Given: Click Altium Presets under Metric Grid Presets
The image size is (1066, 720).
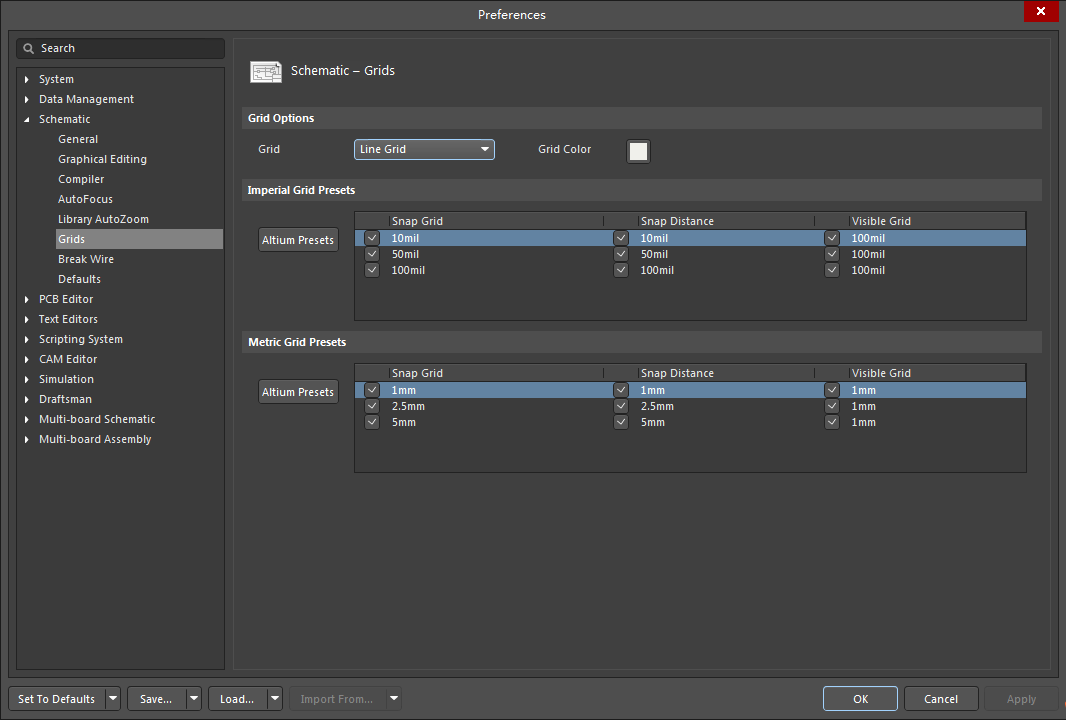Looking at the screenshot, I should coord(298,391).
